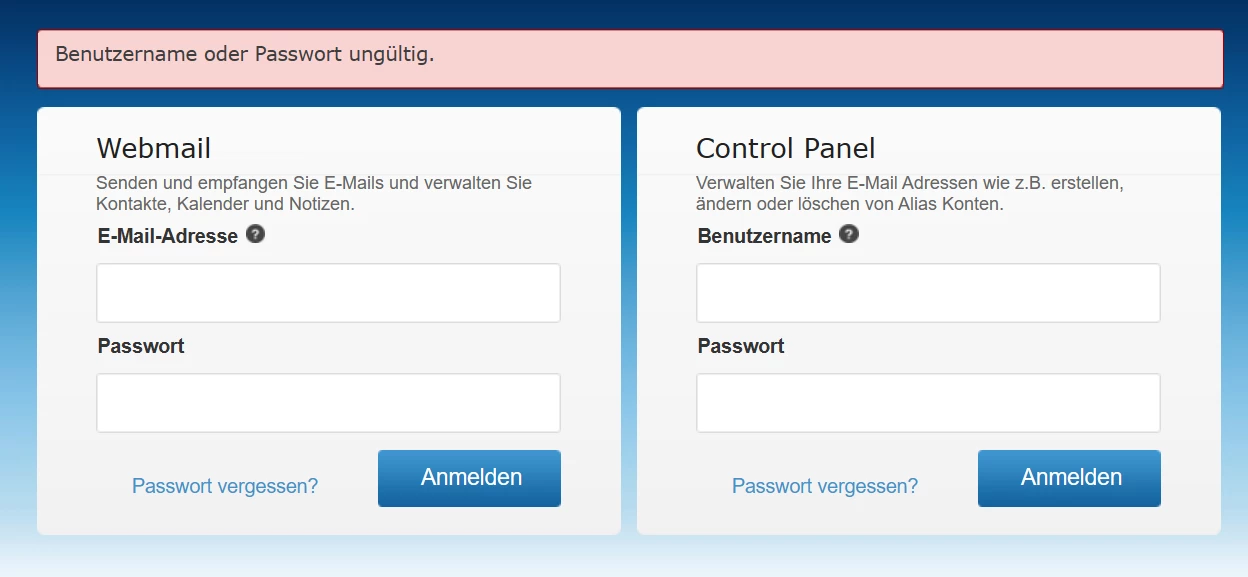
Task: Focus the Webmail E-Mail-Adresse input field
Action: click(328, 293)
